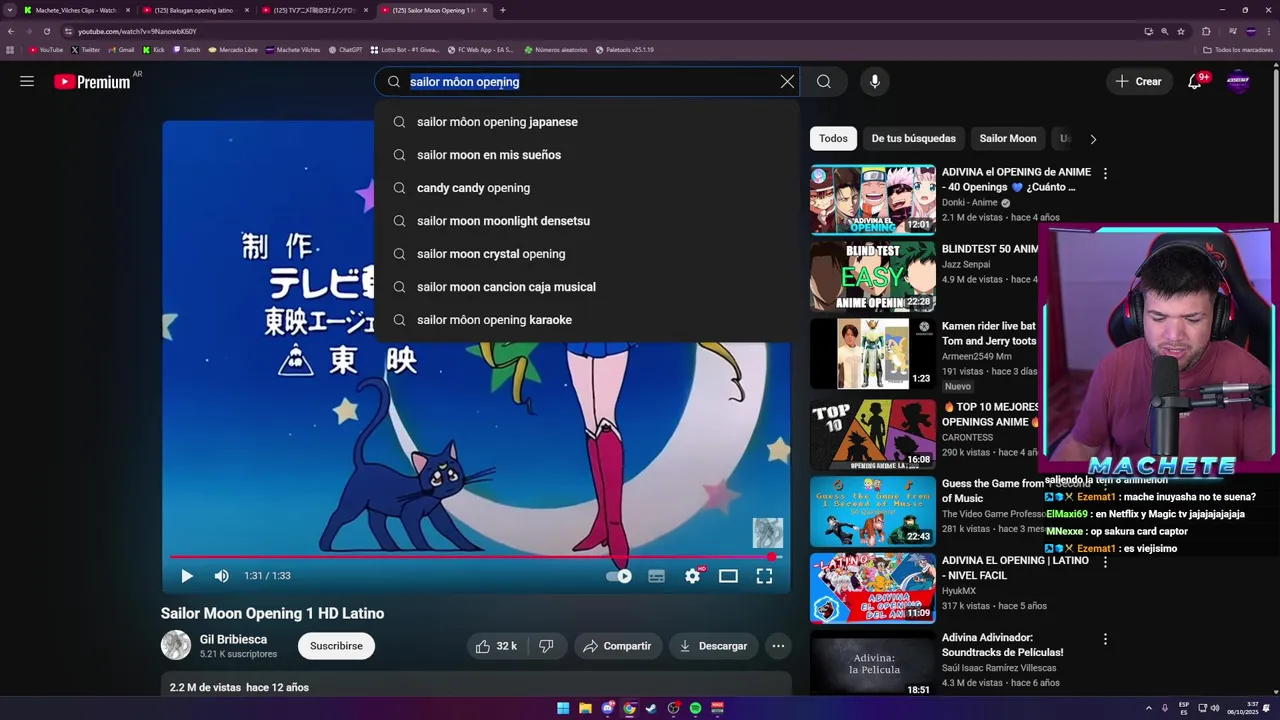The height and width of the screenshot is (720, 1280).
Task: Show more filter chips with right arrow
Action: click(1093, 140)
